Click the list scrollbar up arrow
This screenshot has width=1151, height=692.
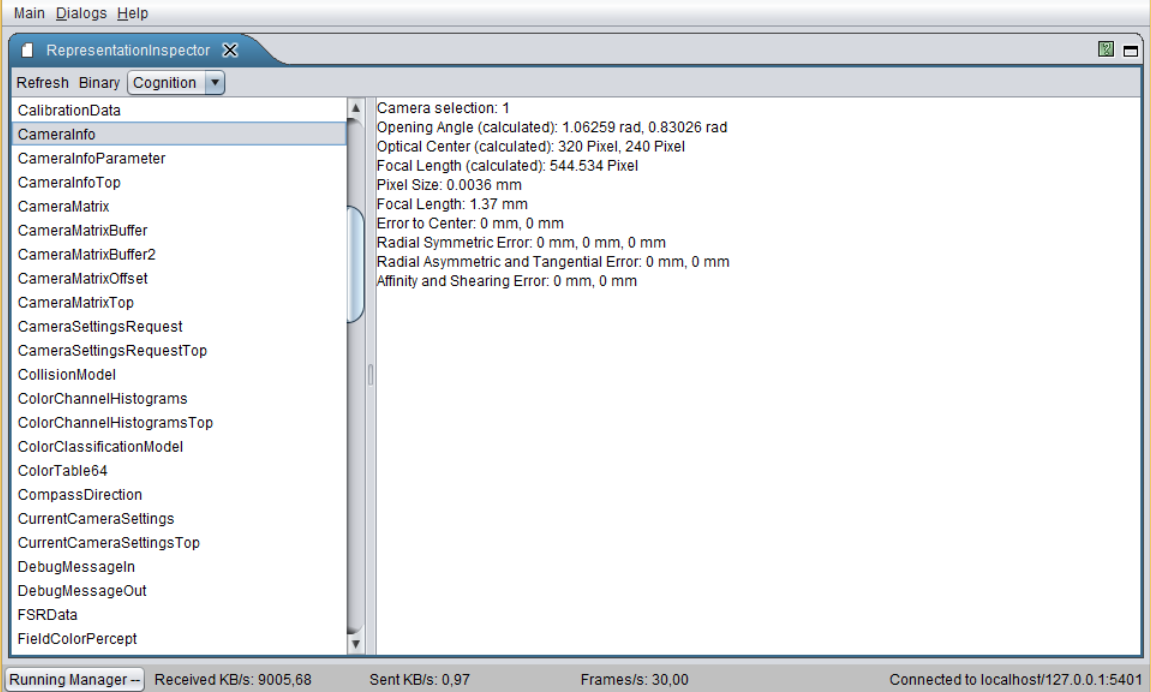355,107
